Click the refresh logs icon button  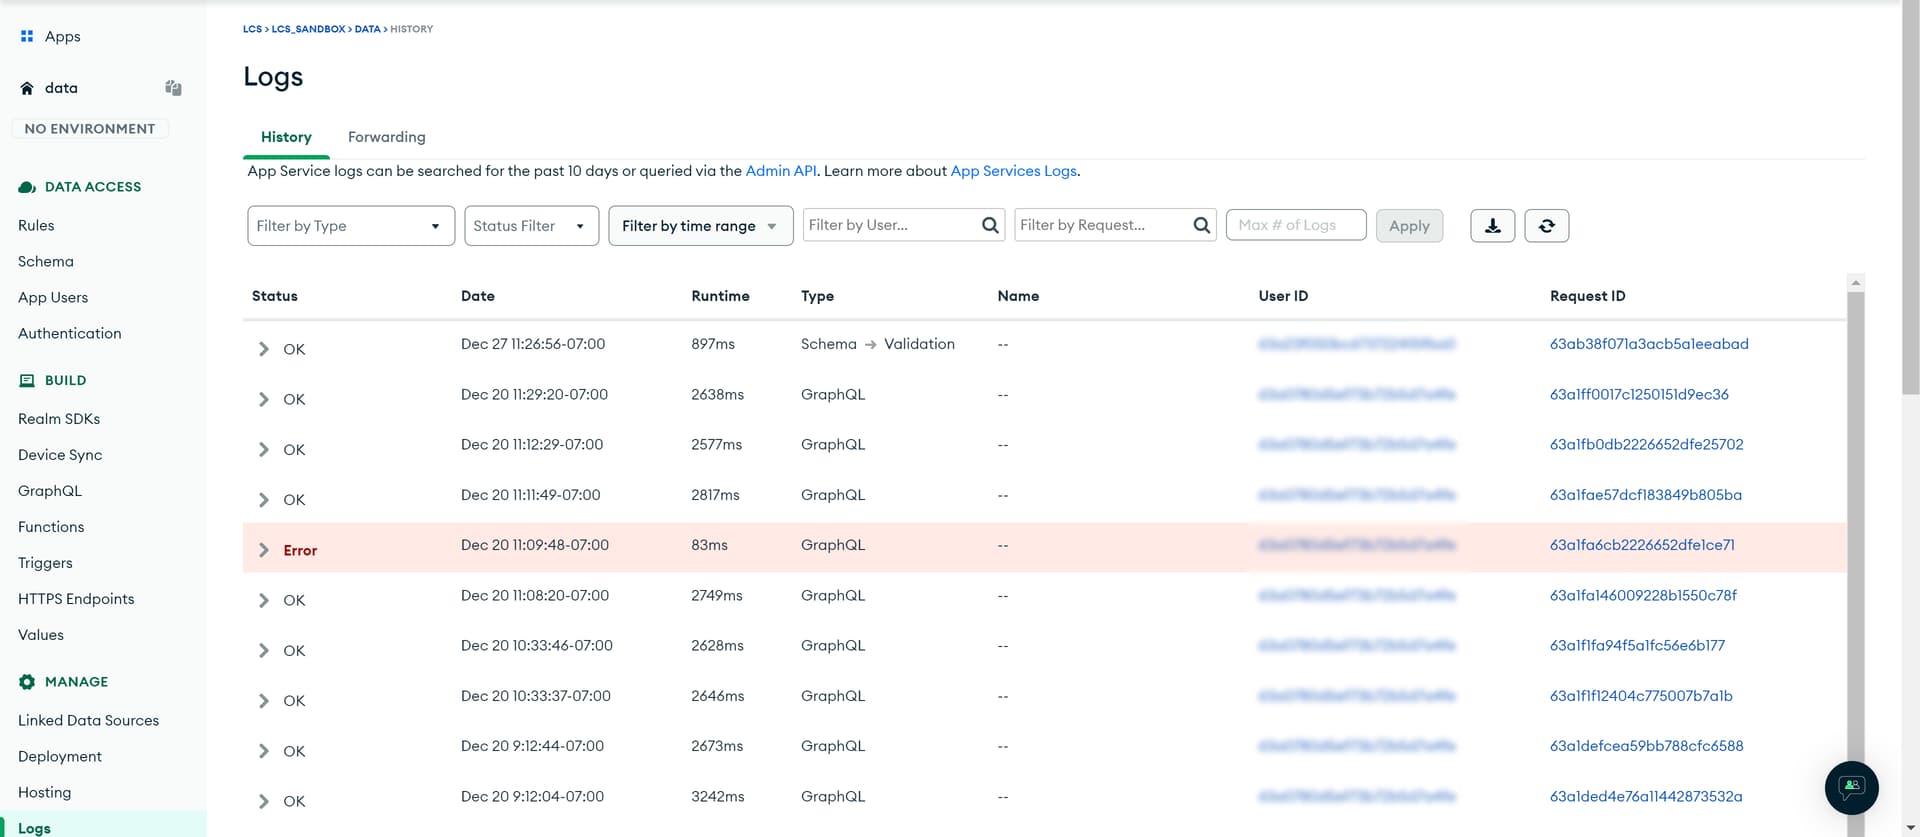tap(1546, 226)
